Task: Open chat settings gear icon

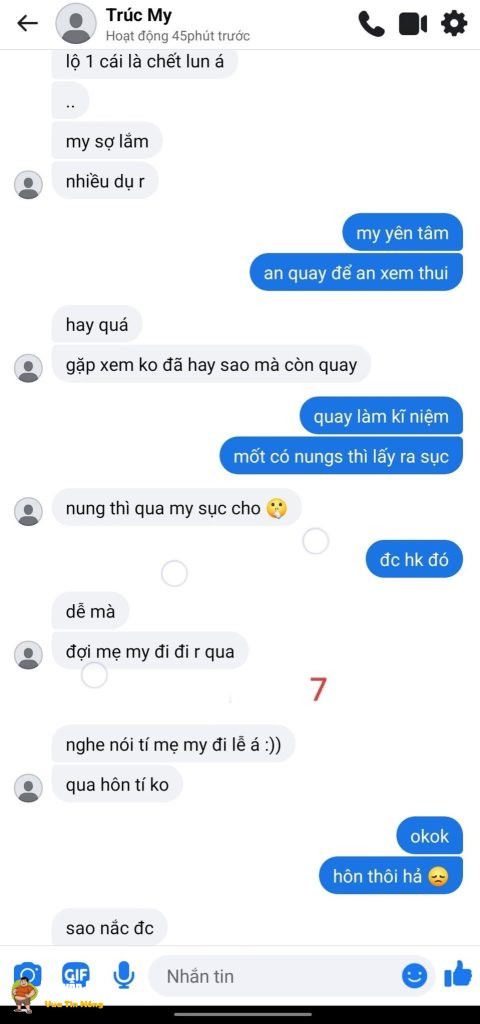Action: 454,24
